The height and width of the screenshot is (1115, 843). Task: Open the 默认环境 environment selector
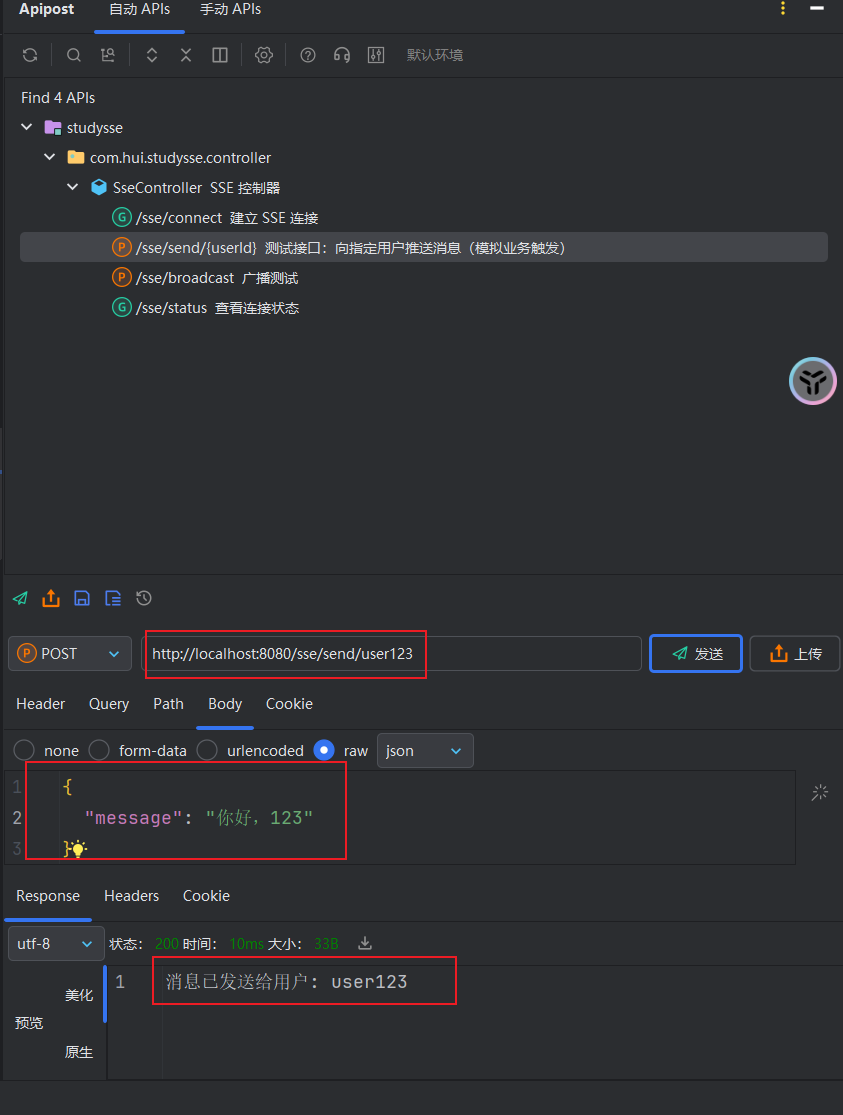435,55
